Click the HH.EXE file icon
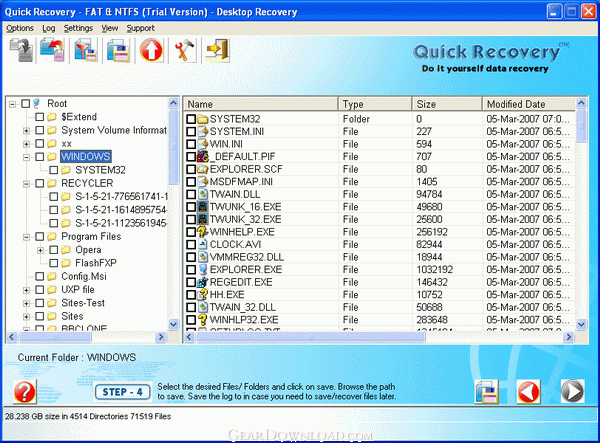Image resolution: width=600 pixels, height=443 pixels. pos(202,295)
